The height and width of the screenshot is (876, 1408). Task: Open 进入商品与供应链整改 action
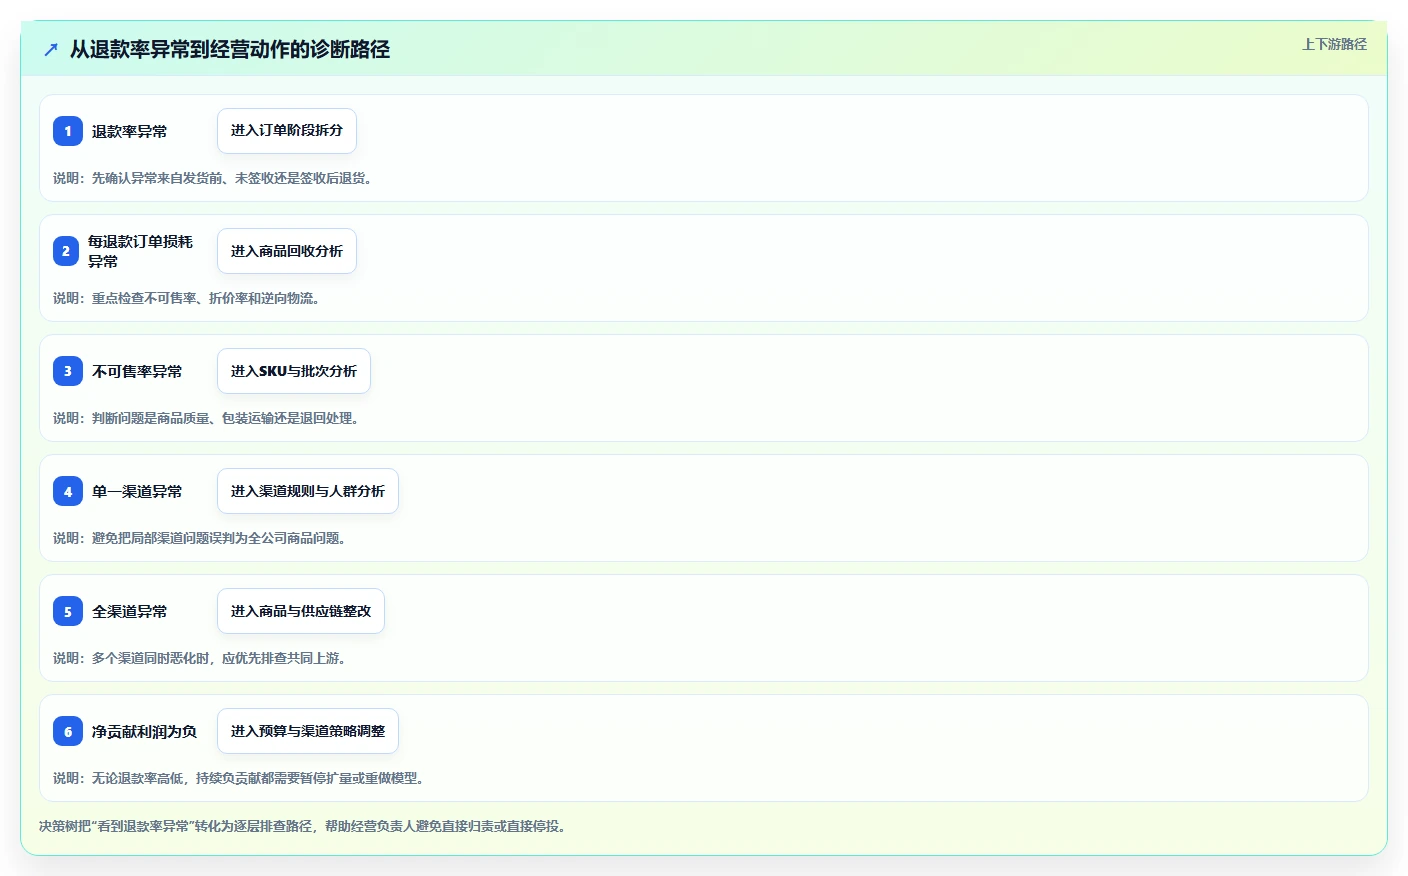pos(301,611)
